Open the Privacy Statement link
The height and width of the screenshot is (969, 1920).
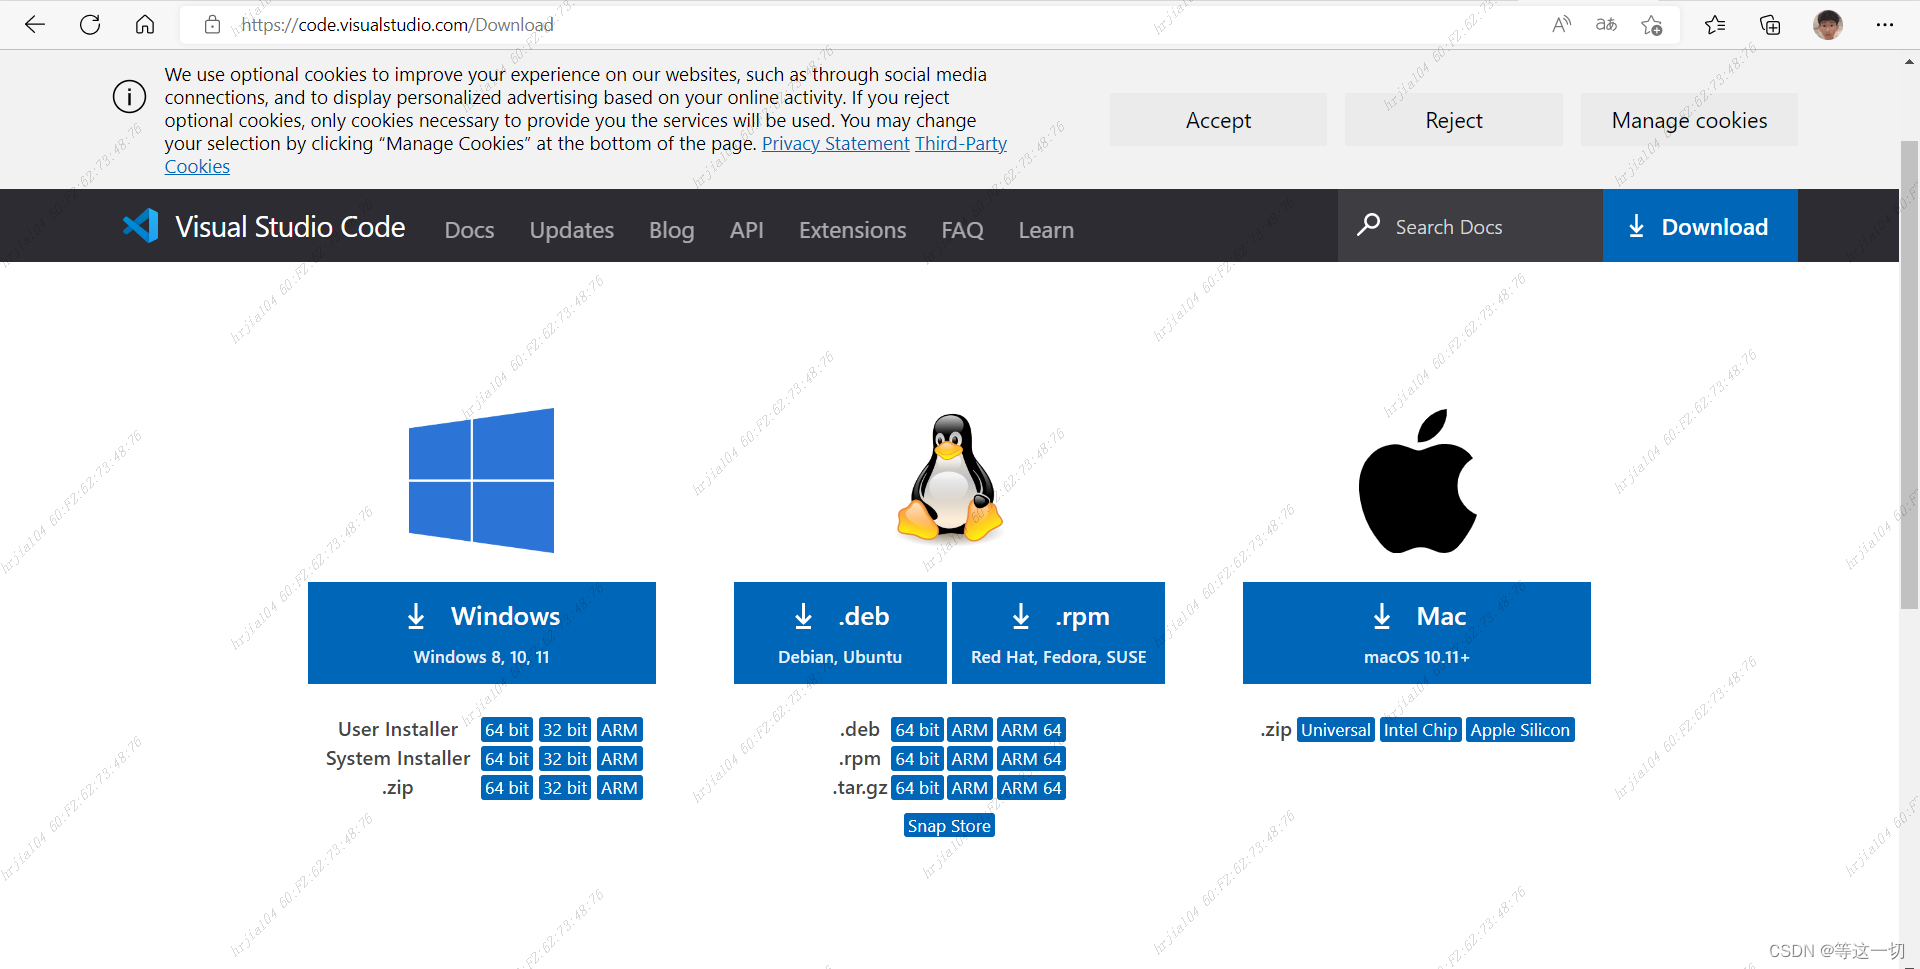tap(836, 143)
